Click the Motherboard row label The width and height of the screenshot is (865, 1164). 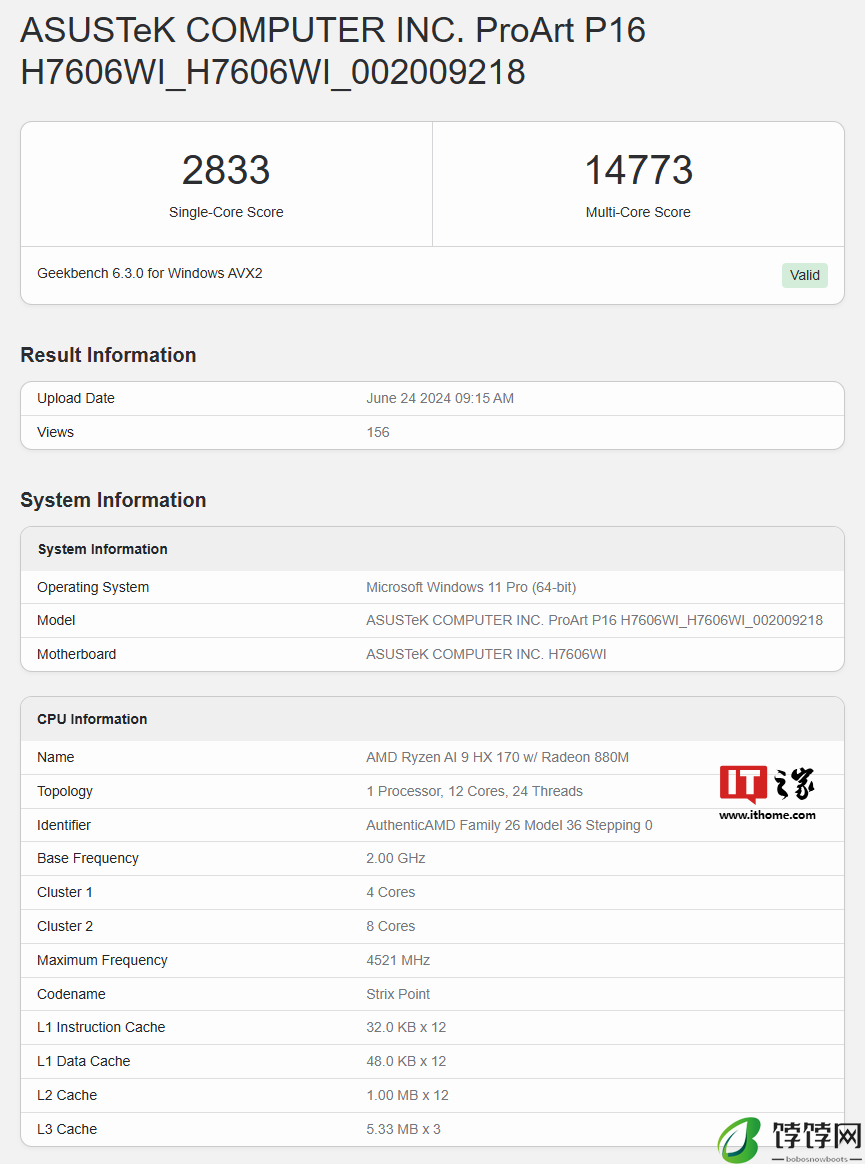click(x=76, y=654)
